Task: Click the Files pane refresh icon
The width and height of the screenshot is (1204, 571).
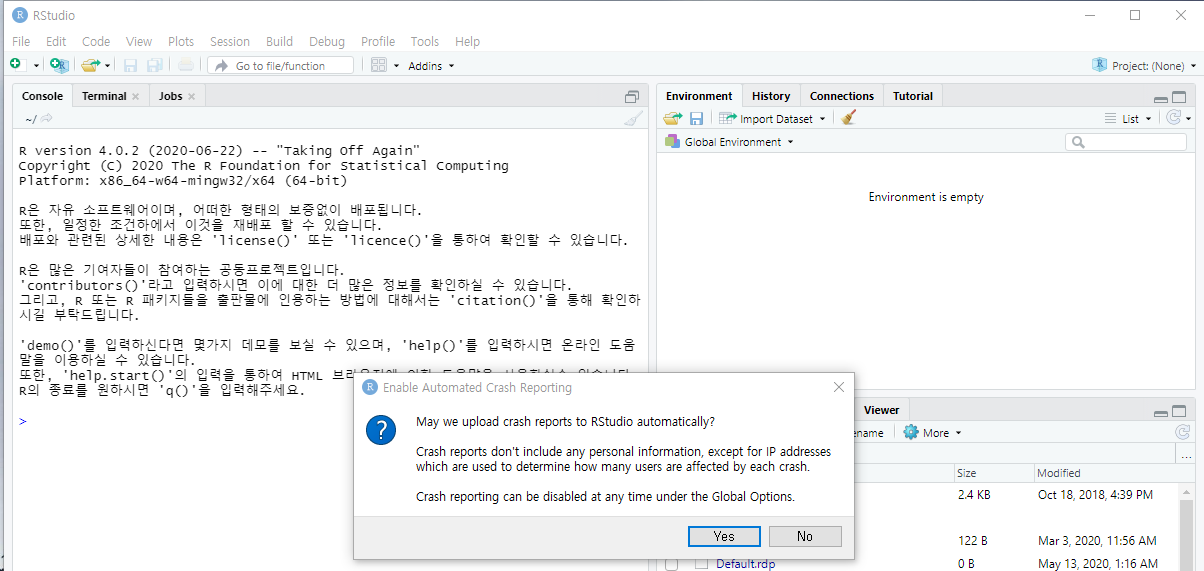Action: click(x=1182, y=432)
